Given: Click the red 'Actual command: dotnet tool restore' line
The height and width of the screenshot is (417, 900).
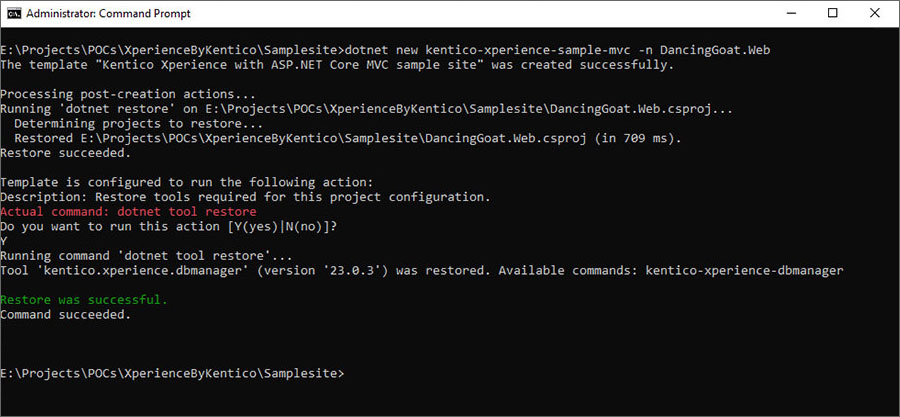Looking at the screenshot, I should pos(128,212).
